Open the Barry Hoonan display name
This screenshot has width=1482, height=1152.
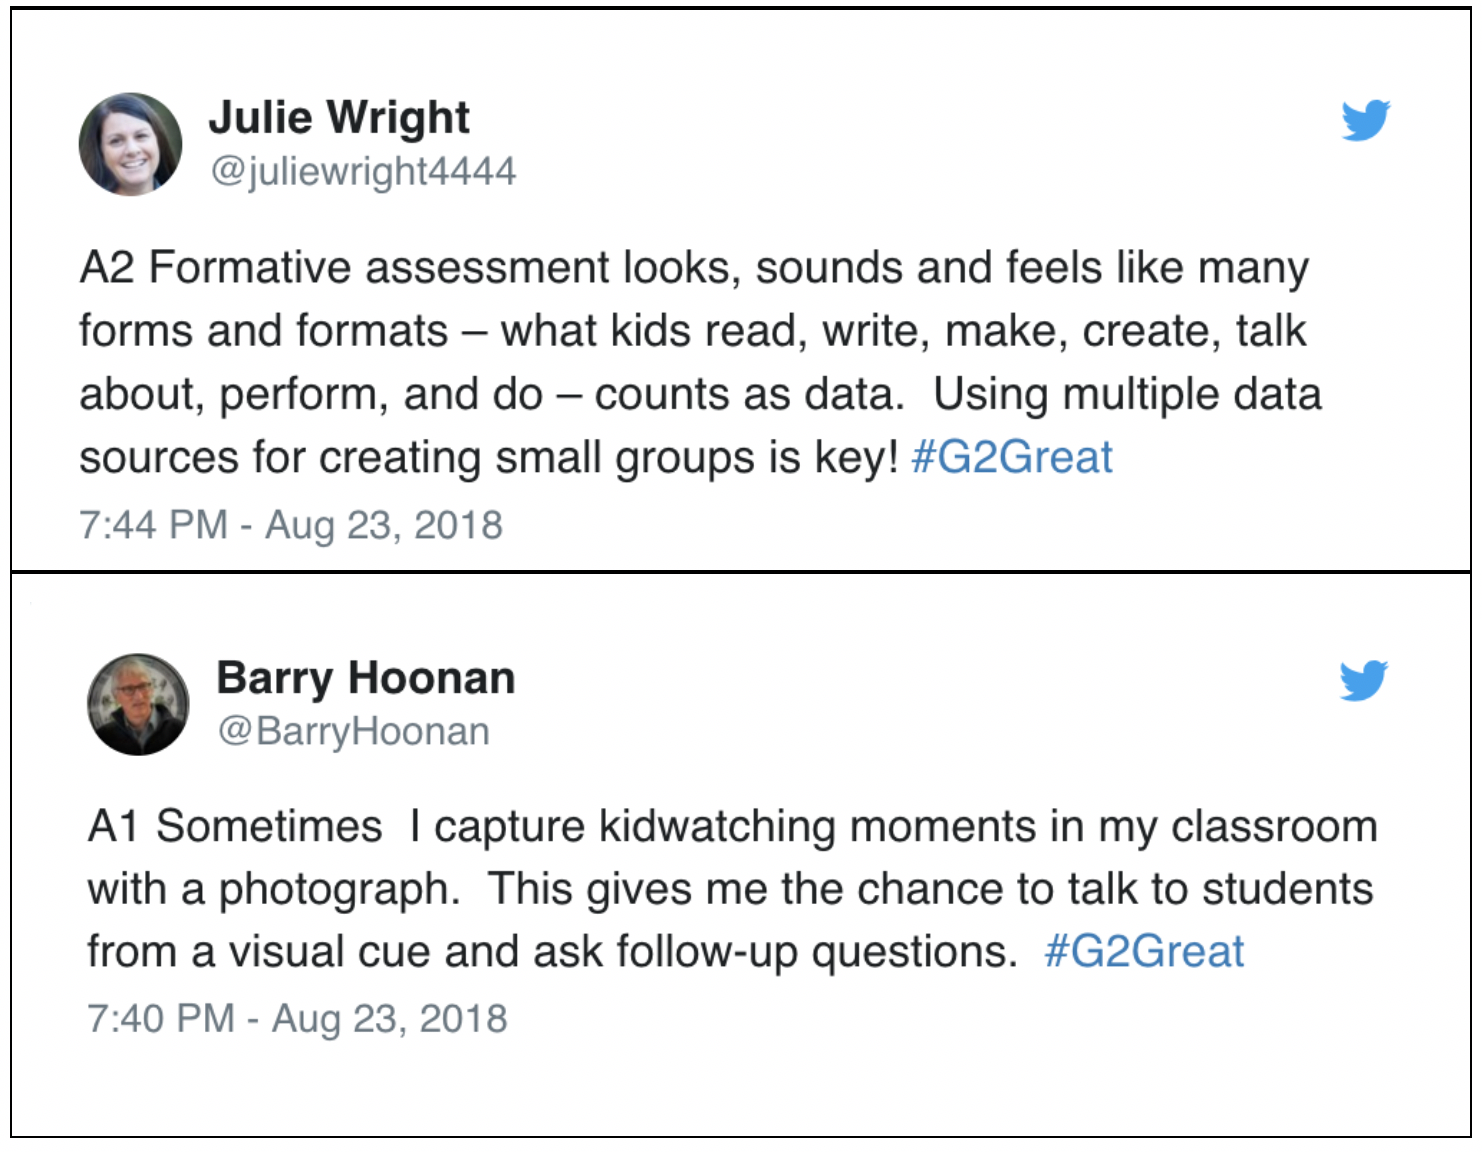pyautogui.click(x=366, y=678)
